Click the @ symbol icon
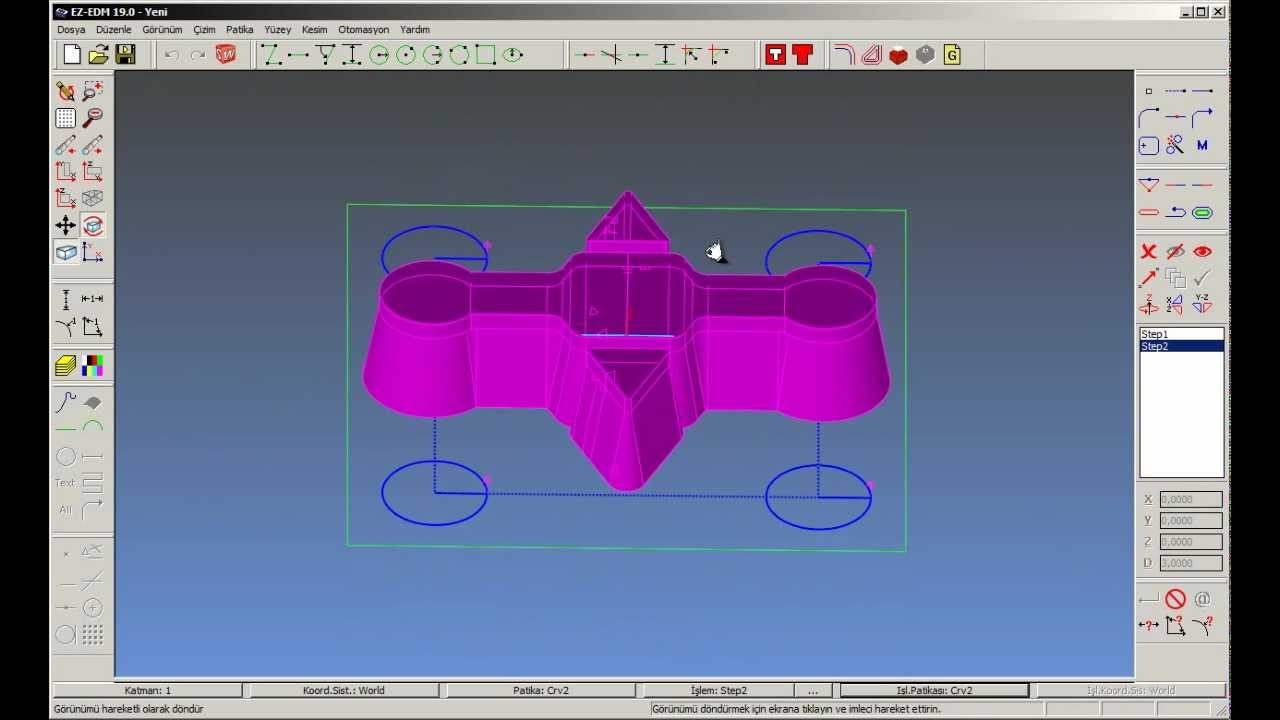This screenshot has width=1280, height=720. 1202,599
